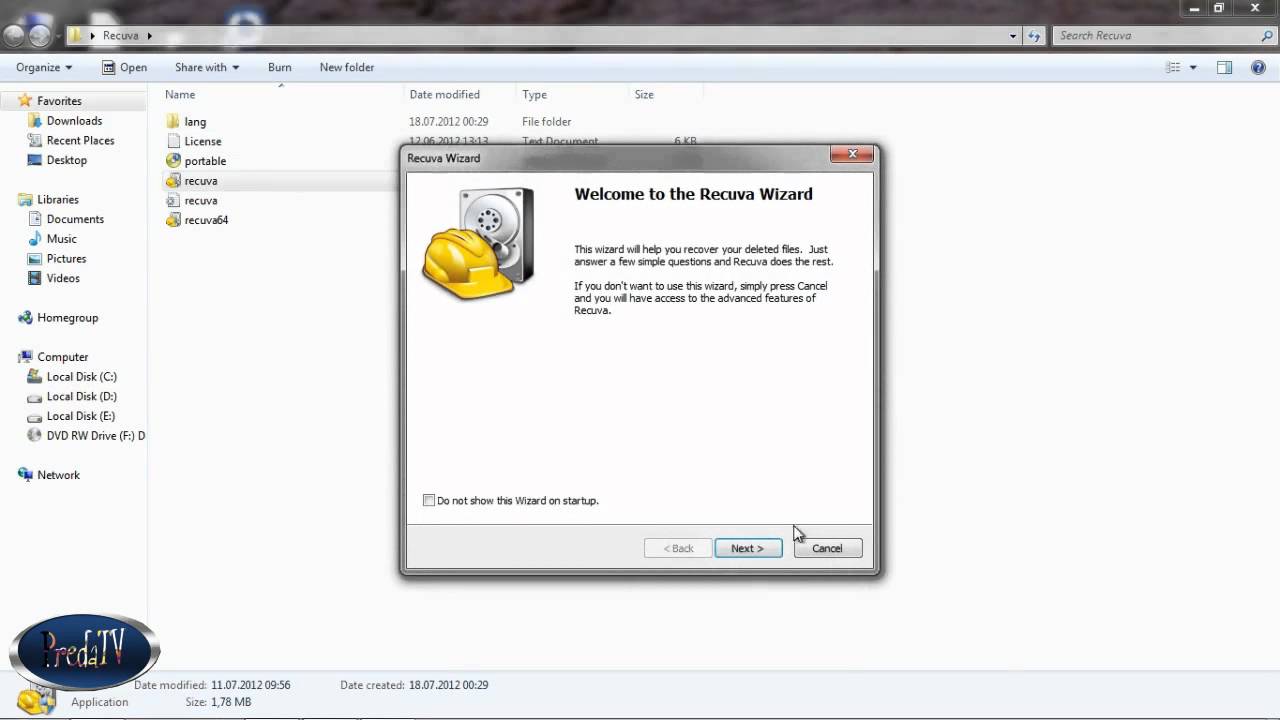Open Downloads in Favorites
This screenshot has width=1280, height=720.
click(74, 120)
